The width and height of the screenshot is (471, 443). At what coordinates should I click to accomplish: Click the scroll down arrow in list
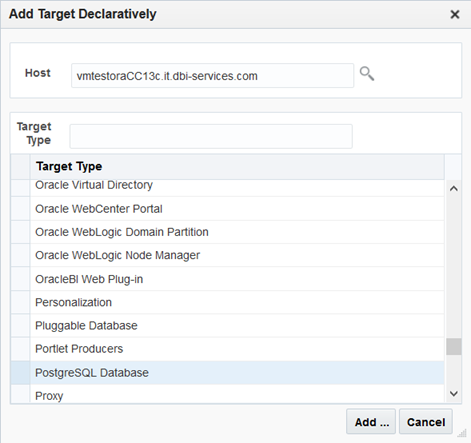(x=453, y=394)
